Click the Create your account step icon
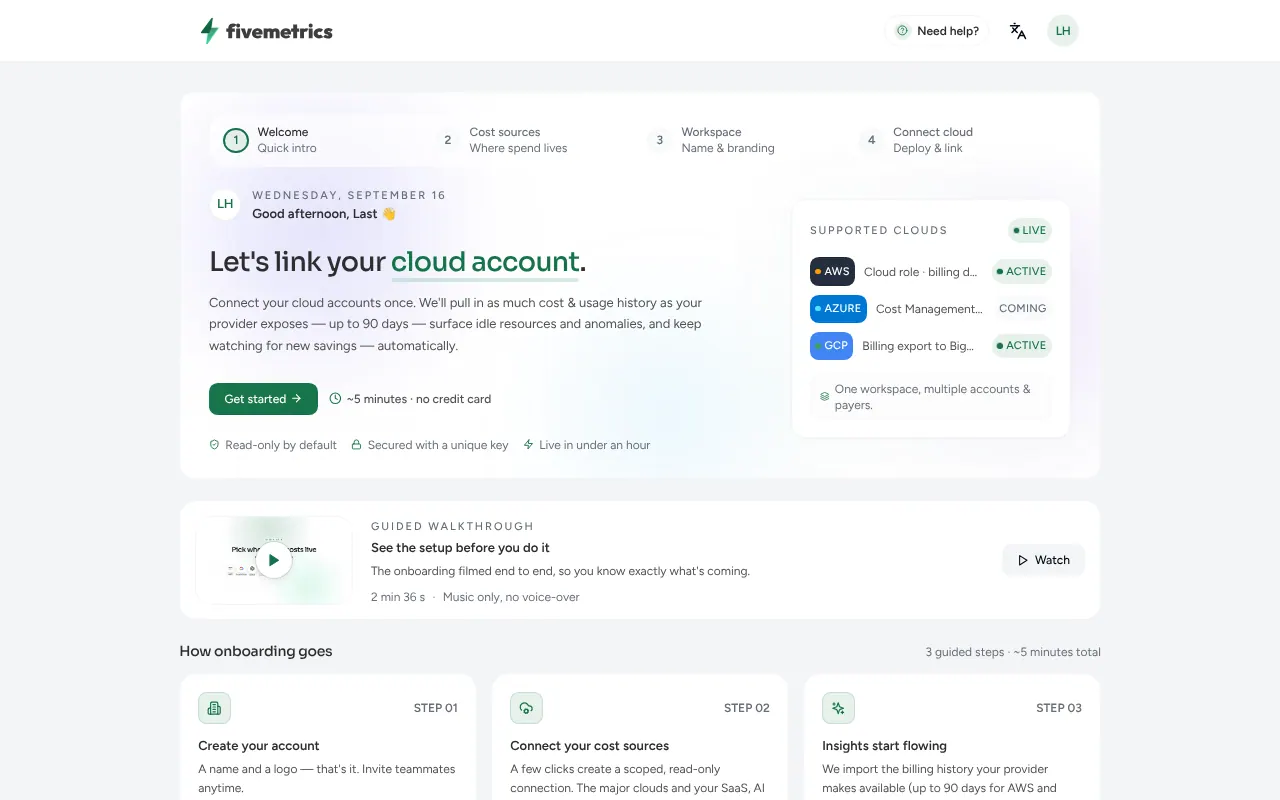1280x800 pixels. [214, 708]
